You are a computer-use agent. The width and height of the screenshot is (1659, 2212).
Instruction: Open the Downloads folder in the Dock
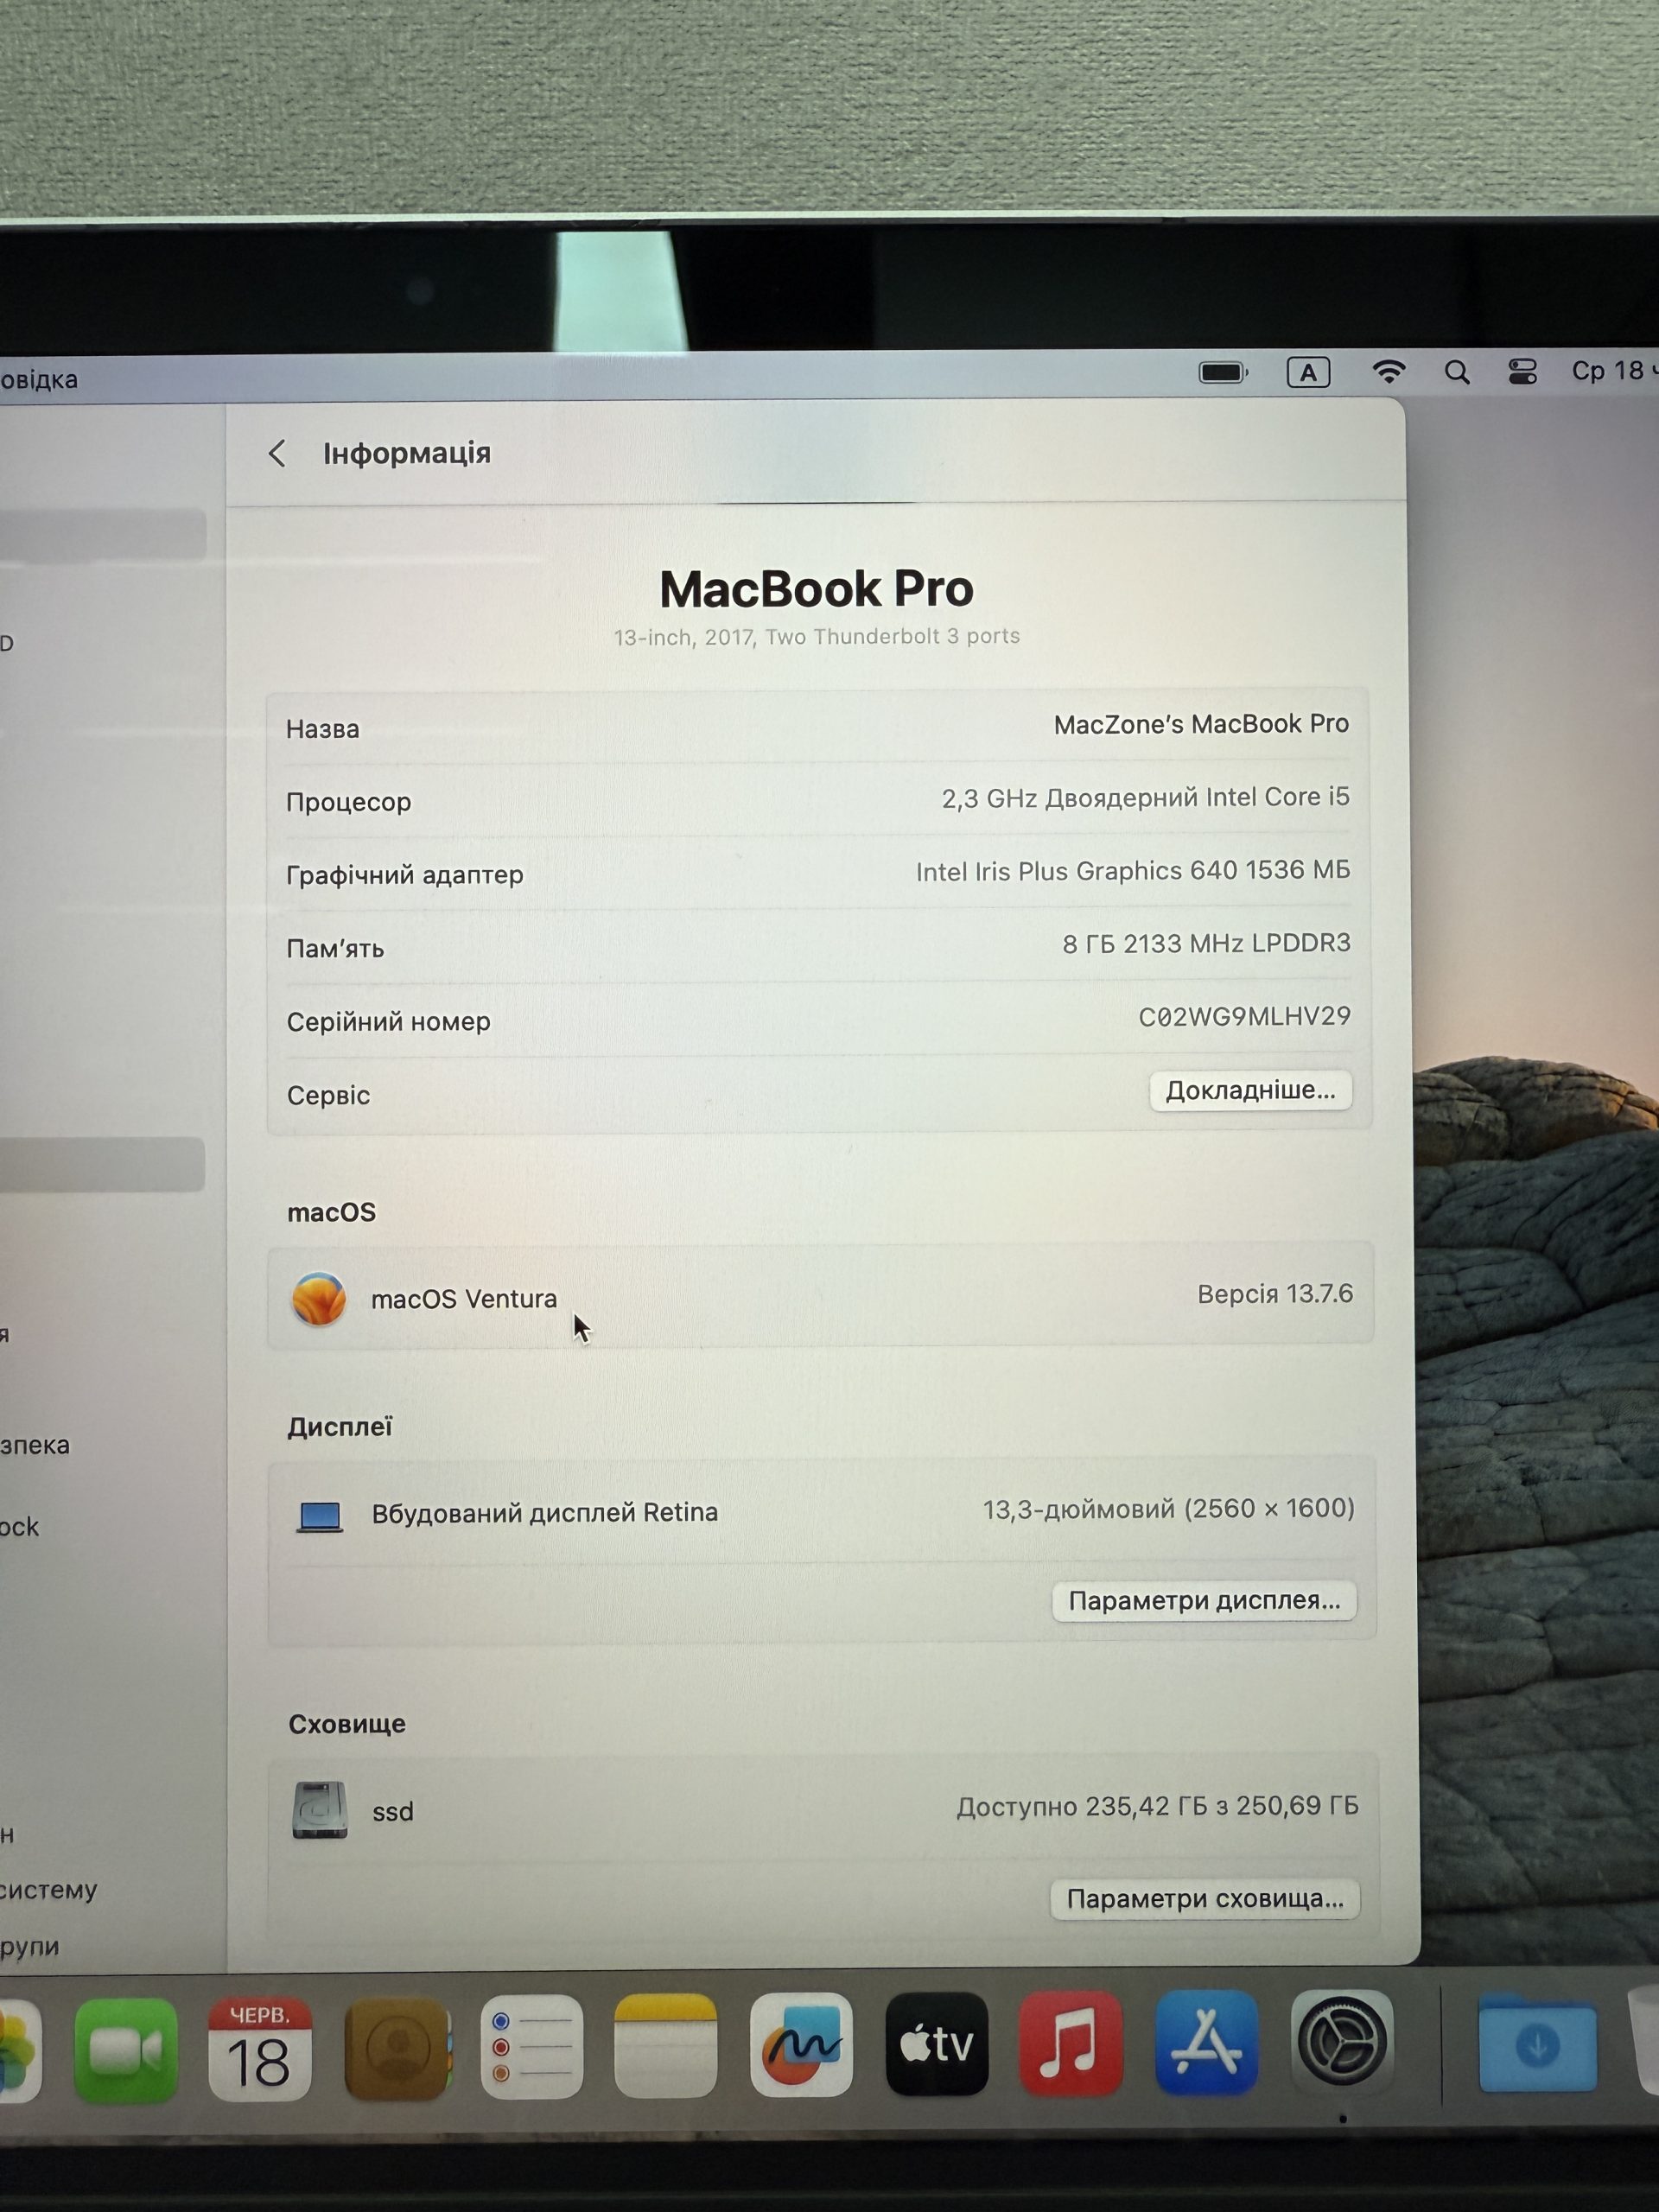1537,2041
